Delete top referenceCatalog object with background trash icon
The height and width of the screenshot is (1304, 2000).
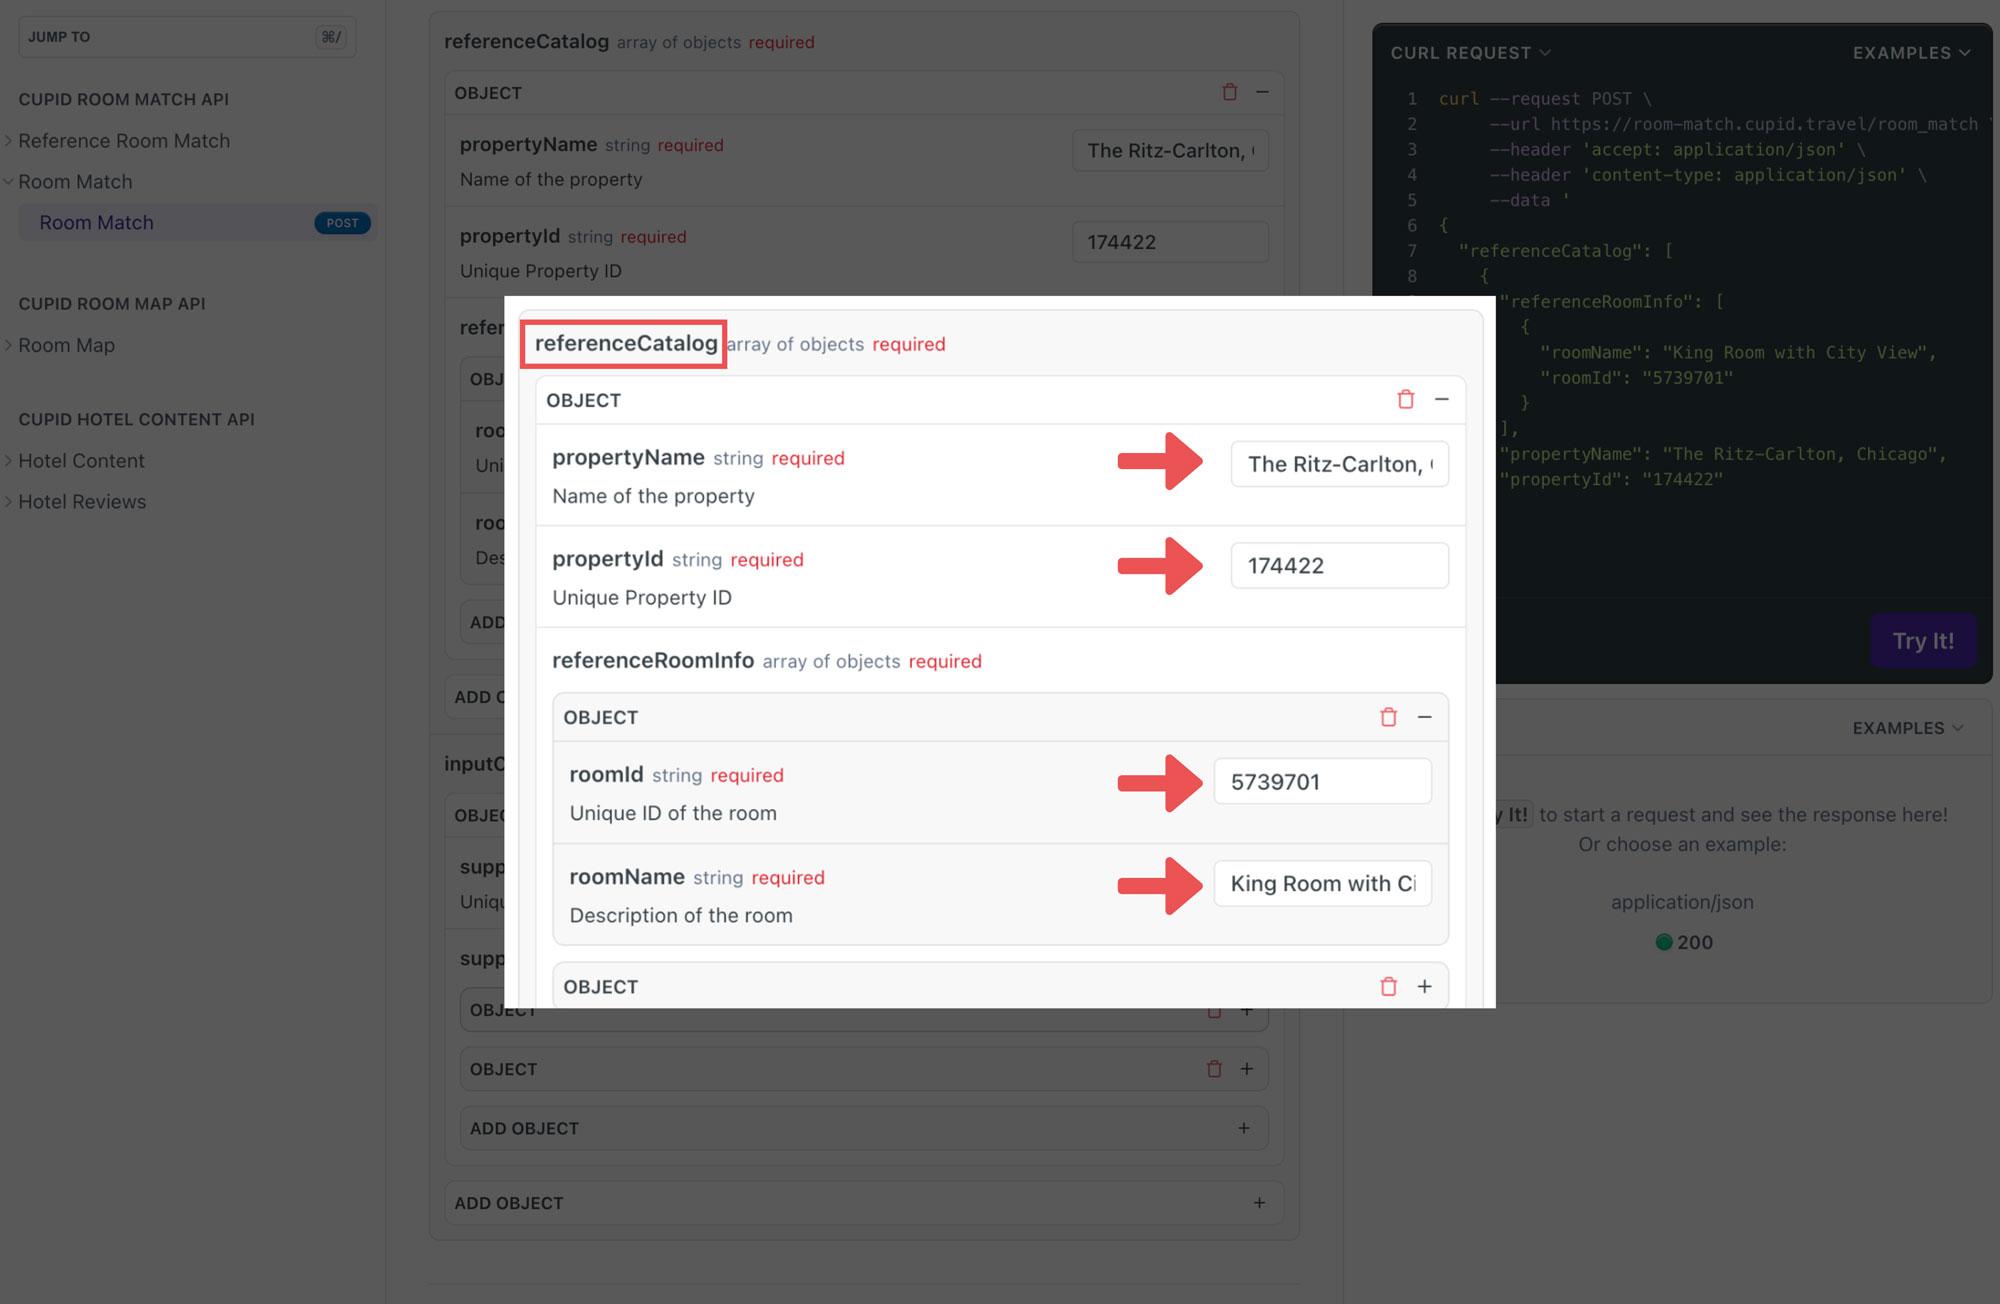coord(1229,92)
